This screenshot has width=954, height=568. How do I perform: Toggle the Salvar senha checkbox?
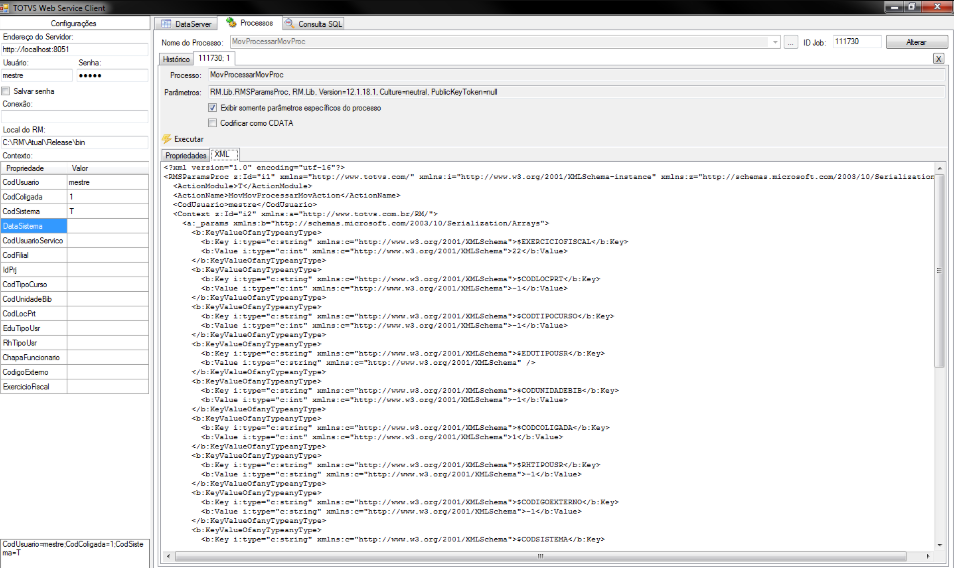coord(6,91)
